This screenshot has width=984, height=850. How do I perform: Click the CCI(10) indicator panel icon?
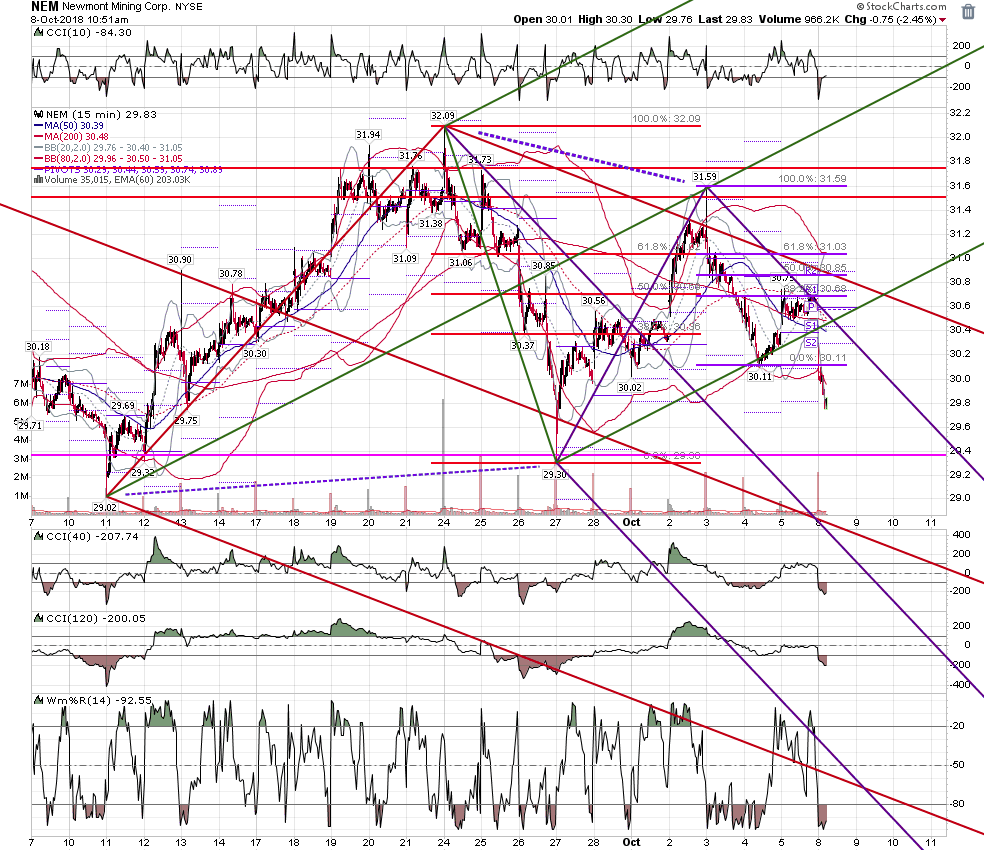click(38, 33)
